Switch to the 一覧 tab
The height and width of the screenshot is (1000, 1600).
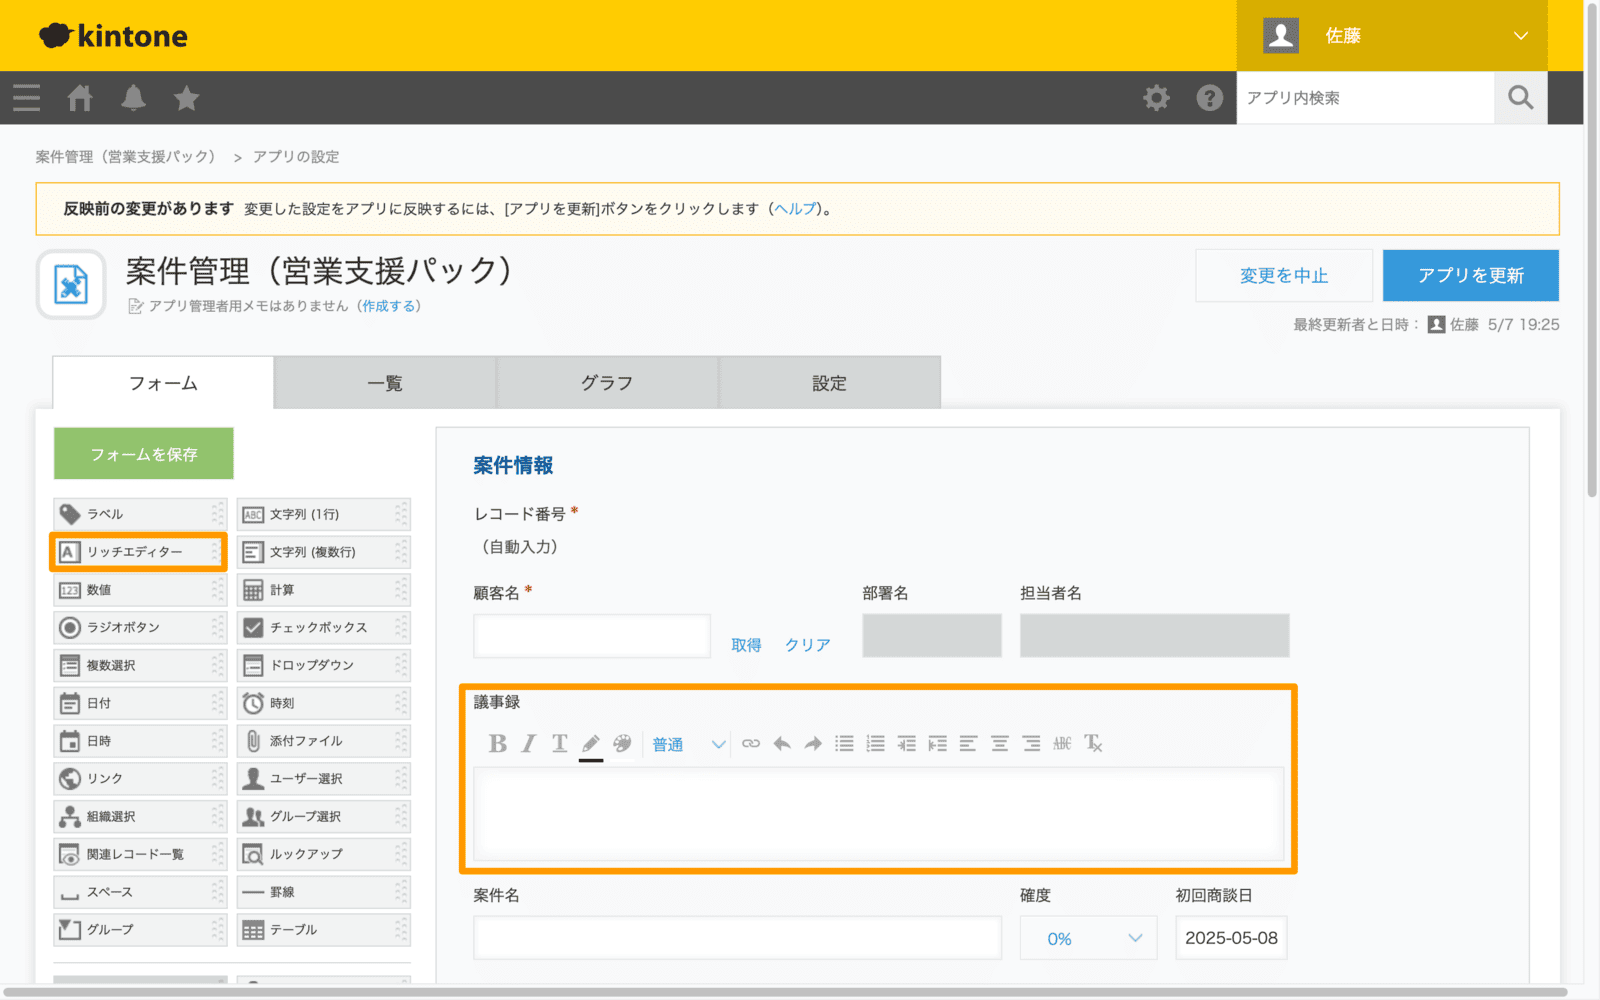[385, 383]
